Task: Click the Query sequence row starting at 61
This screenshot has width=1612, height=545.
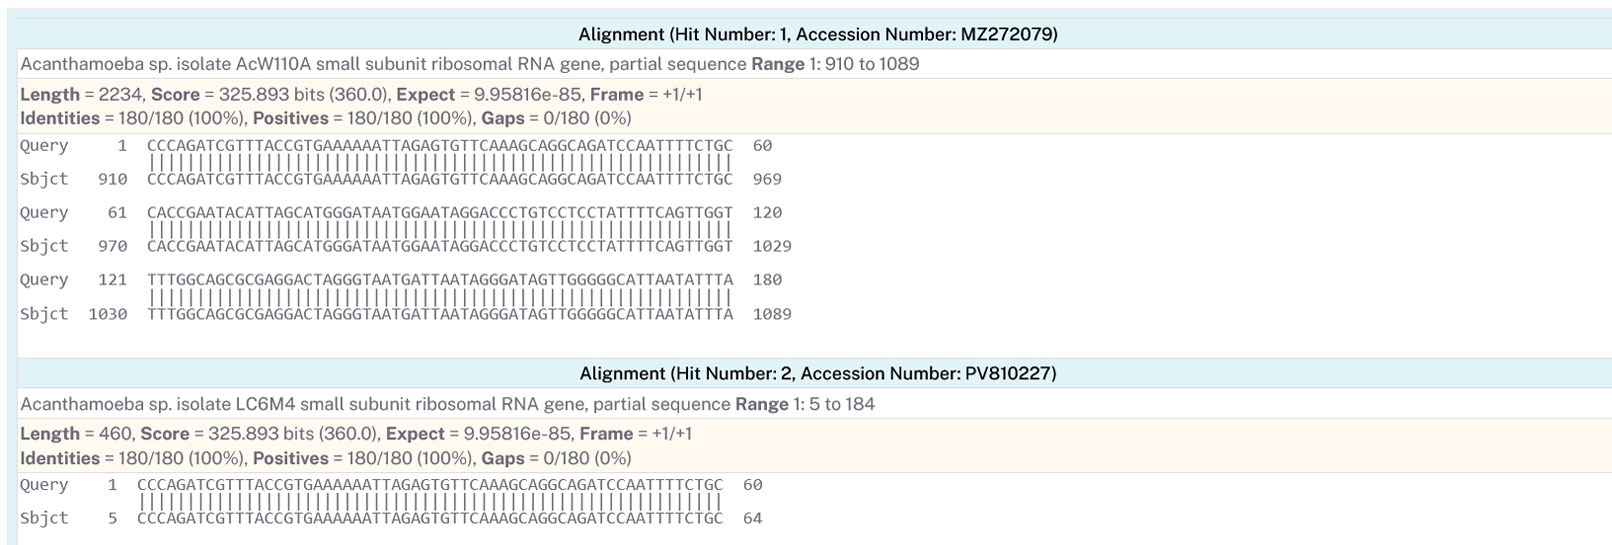Action: point(439,212)
